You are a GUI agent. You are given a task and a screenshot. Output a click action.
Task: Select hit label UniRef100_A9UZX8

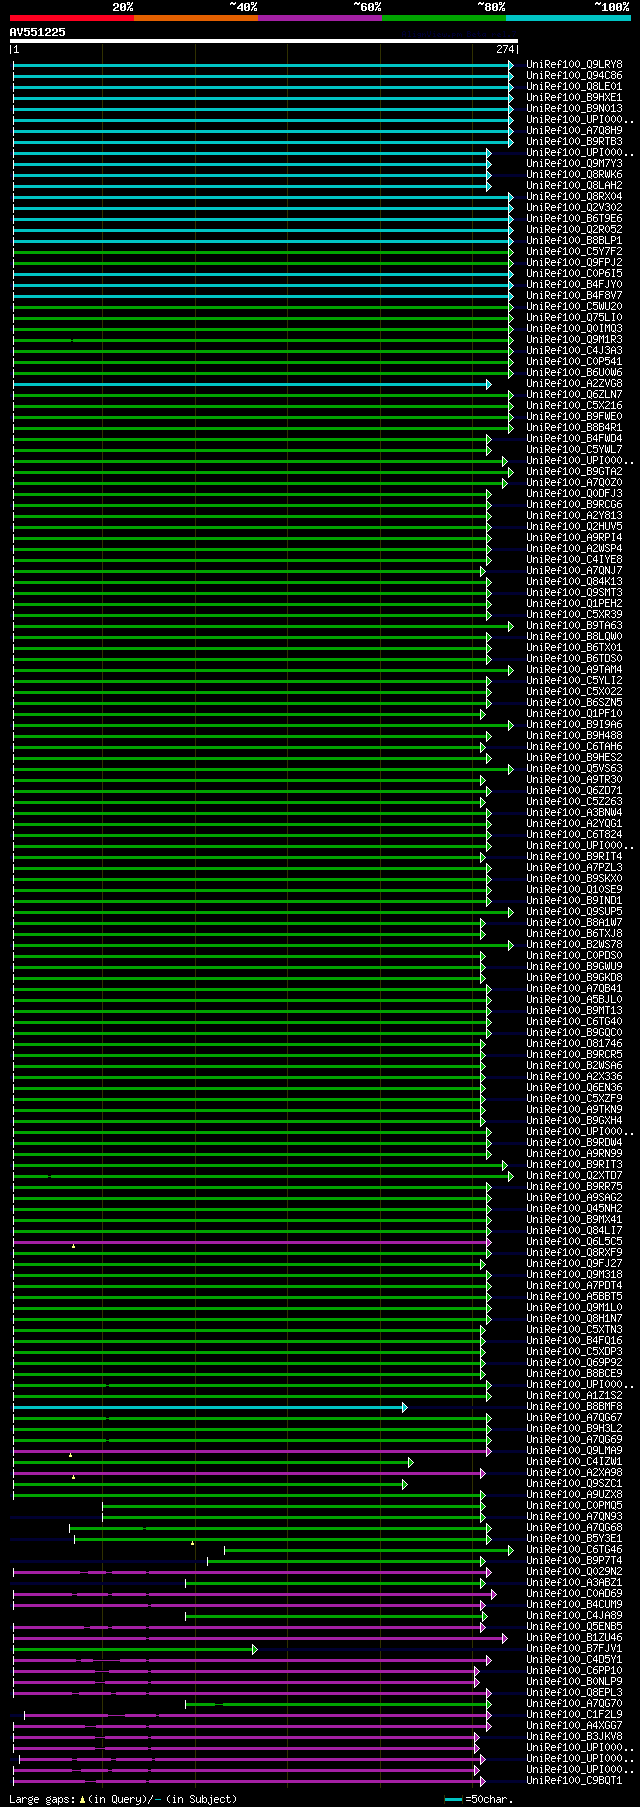[574, 1494]
